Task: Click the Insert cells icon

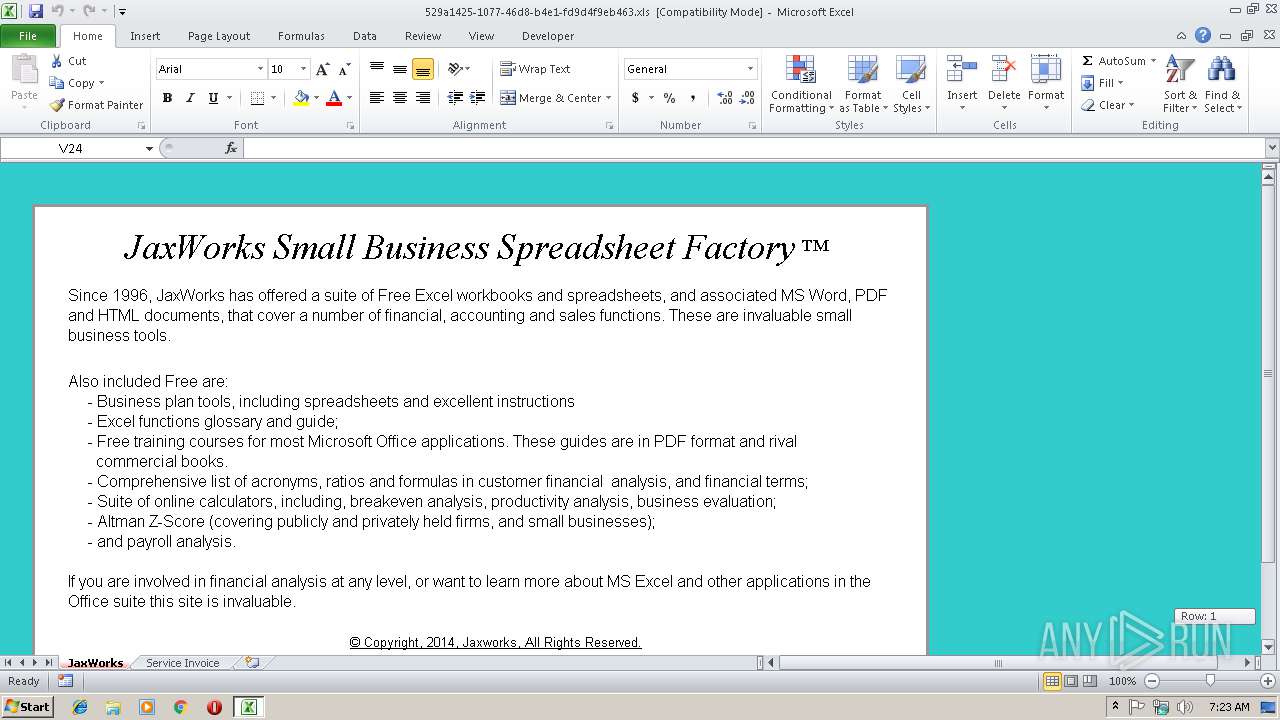Action: coord(962,69)
